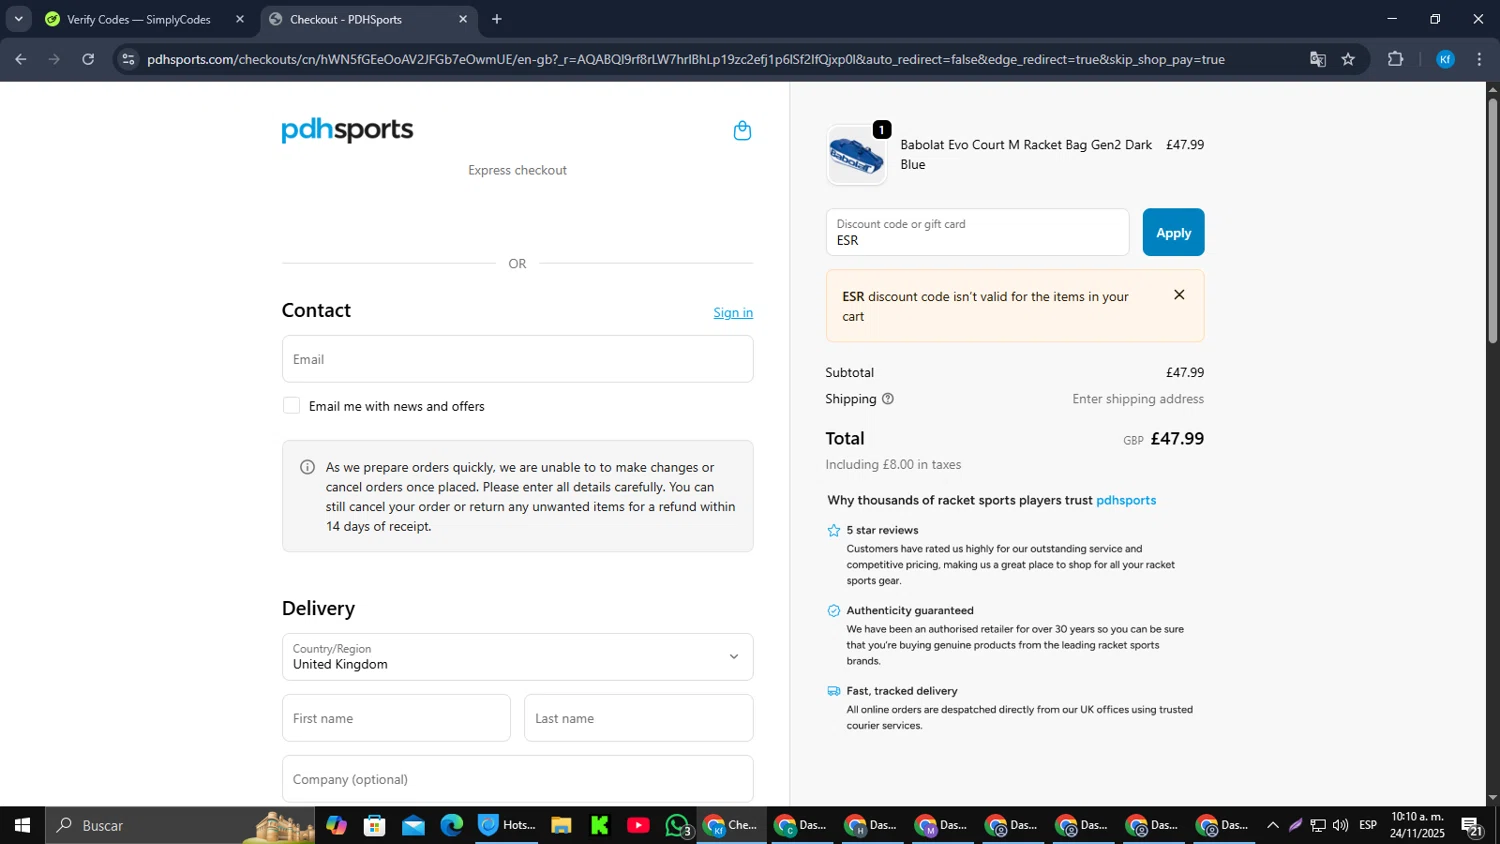Expand the Country/Region dropdown
Viewport: 1500px width, 844px height.
(517, 657)
